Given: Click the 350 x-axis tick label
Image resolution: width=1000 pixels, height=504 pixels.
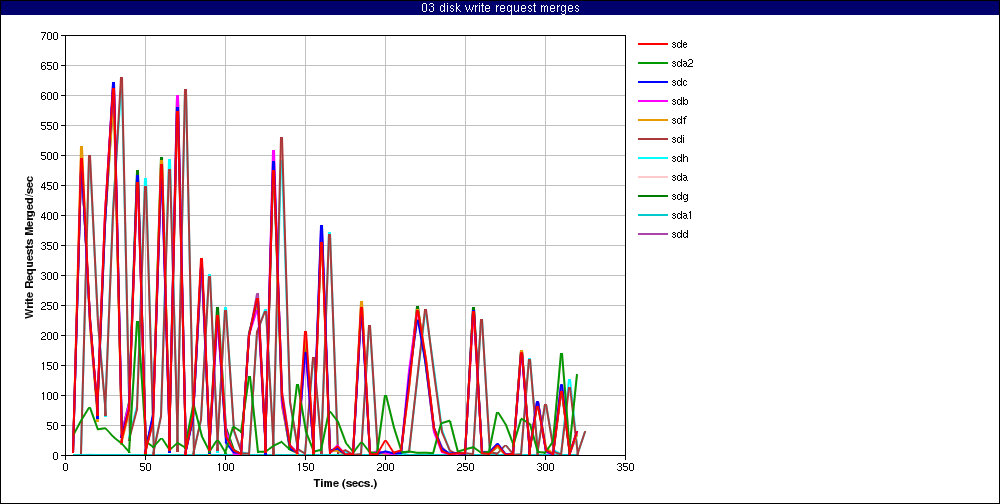Looking at the screenshot, I should (x=626, y=467).
